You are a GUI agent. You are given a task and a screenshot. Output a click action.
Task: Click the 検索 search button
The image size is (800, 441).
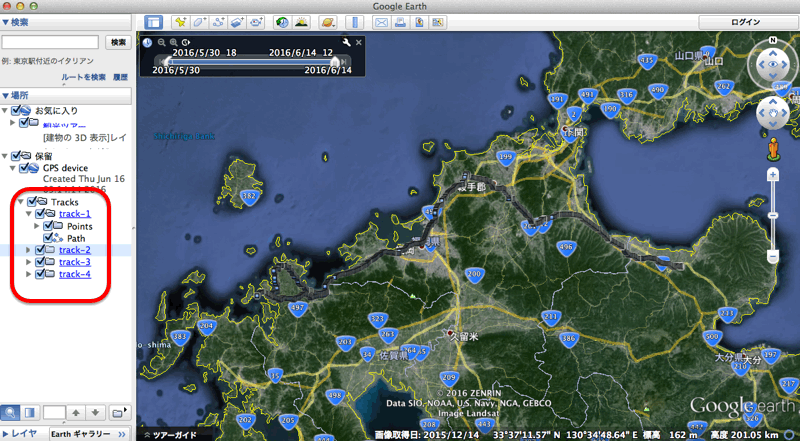click(118, 42)
